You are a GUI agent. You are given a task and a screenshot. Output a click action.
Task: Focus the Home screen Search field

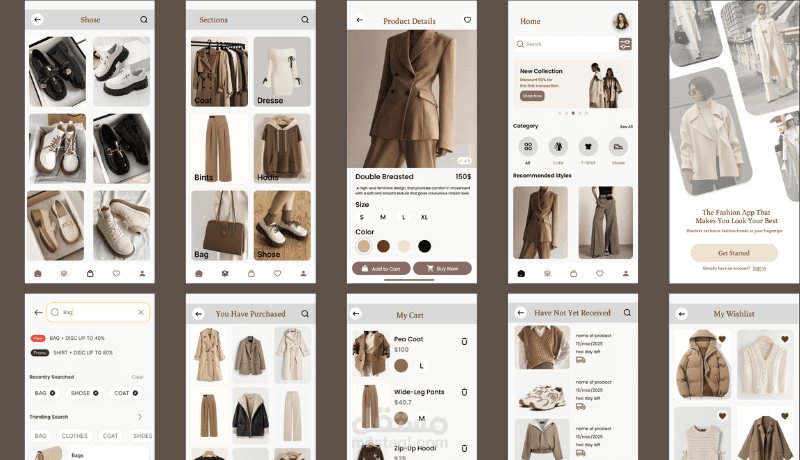click(565, 44)
